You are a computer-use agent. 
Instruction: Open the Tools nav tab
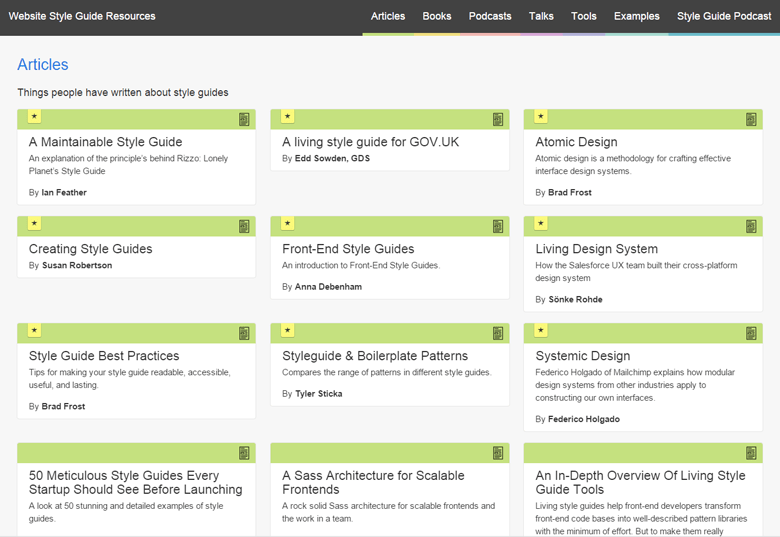[584, 16]
